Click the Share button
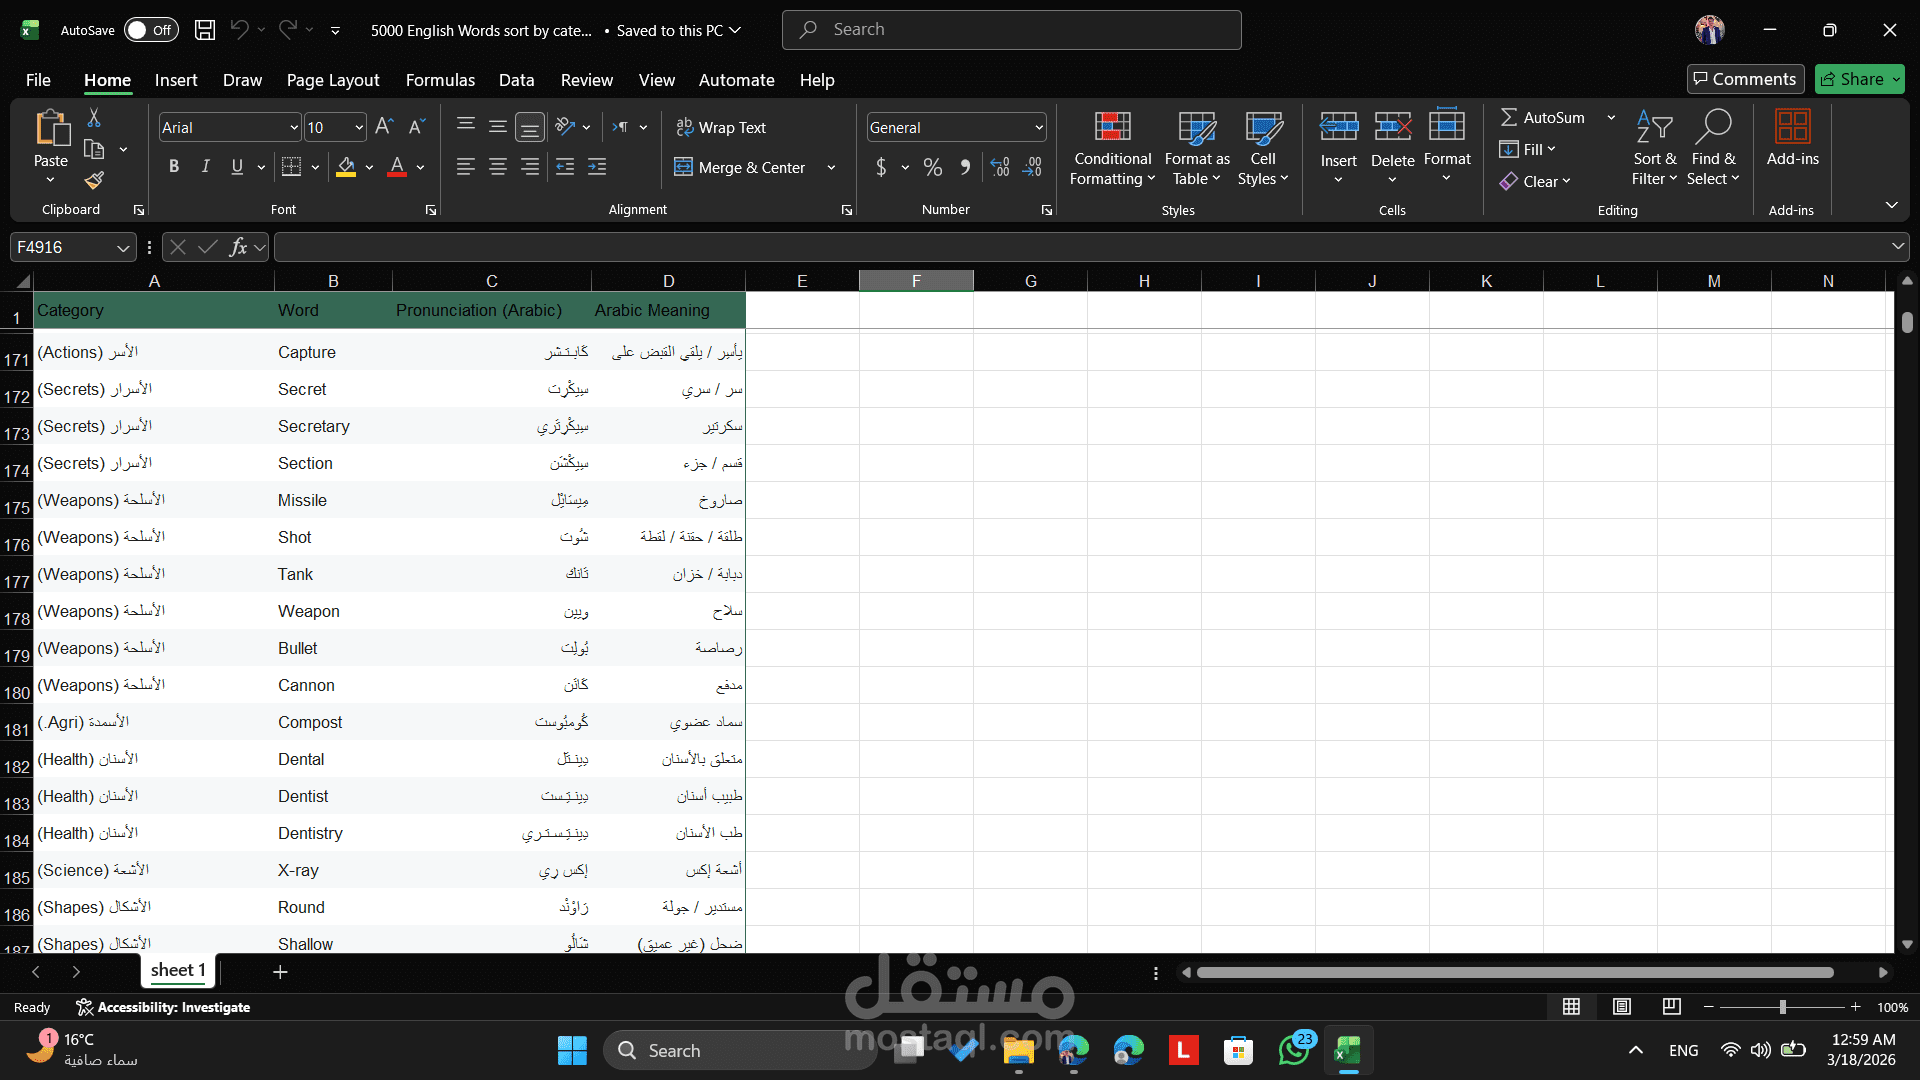 point(1857,78)
